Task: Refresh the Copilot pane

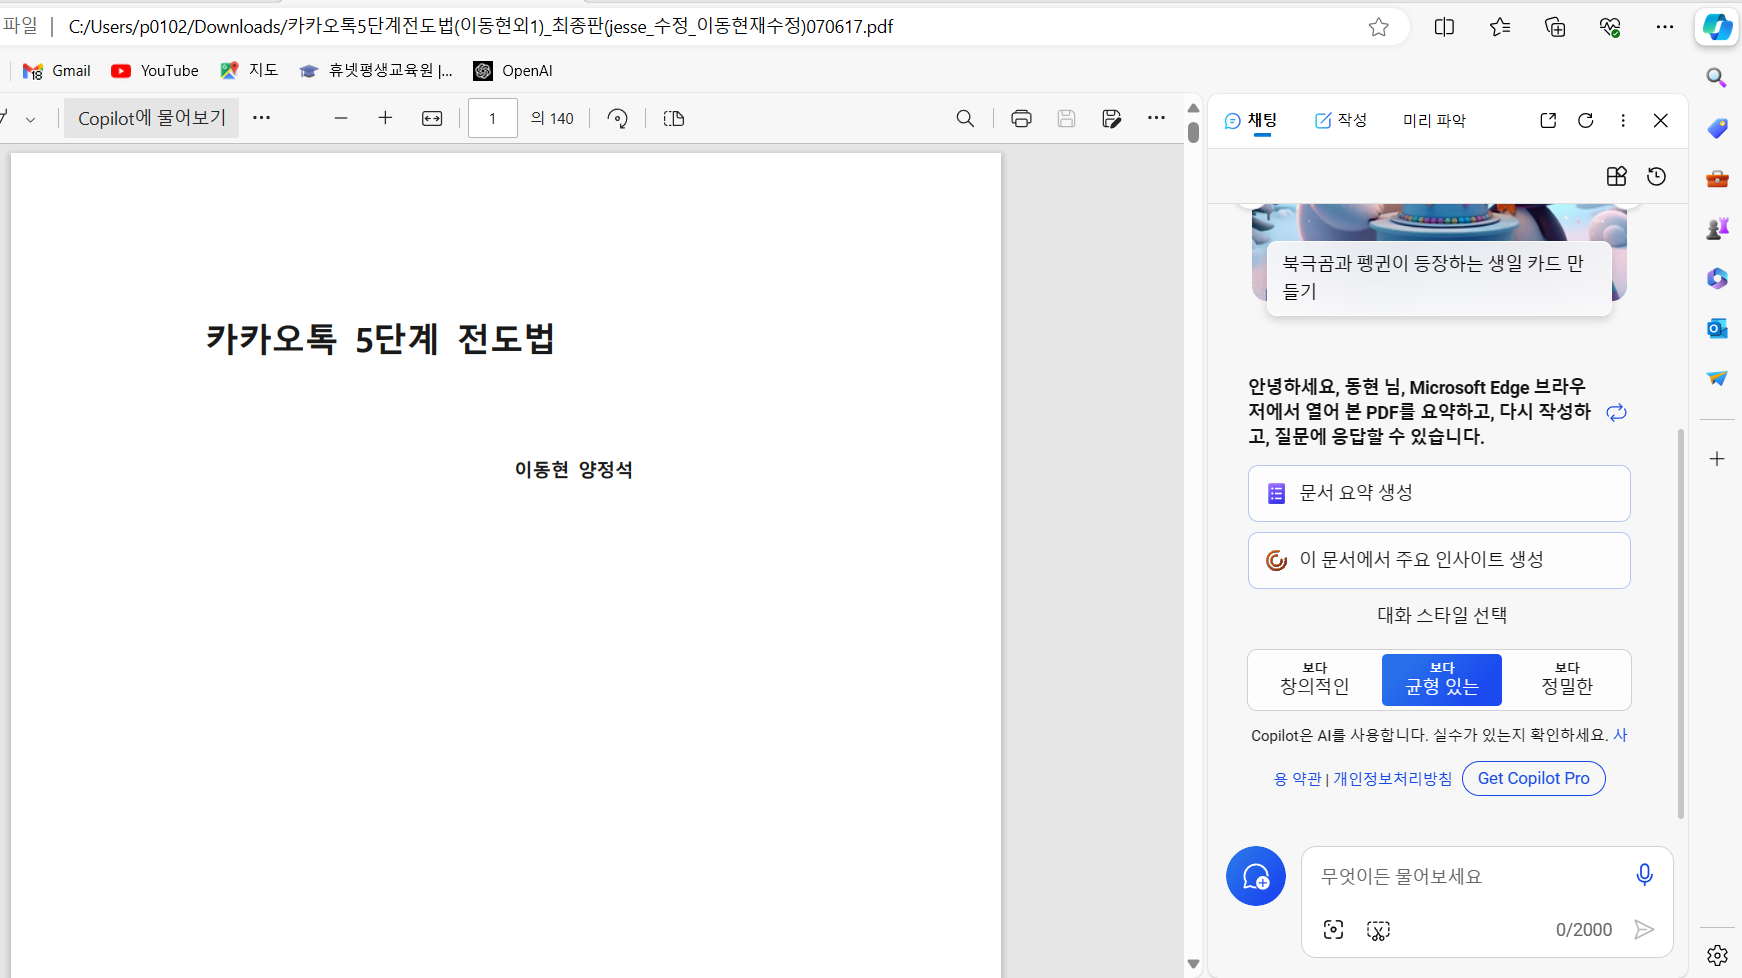Action: (x=1586, y=120)
